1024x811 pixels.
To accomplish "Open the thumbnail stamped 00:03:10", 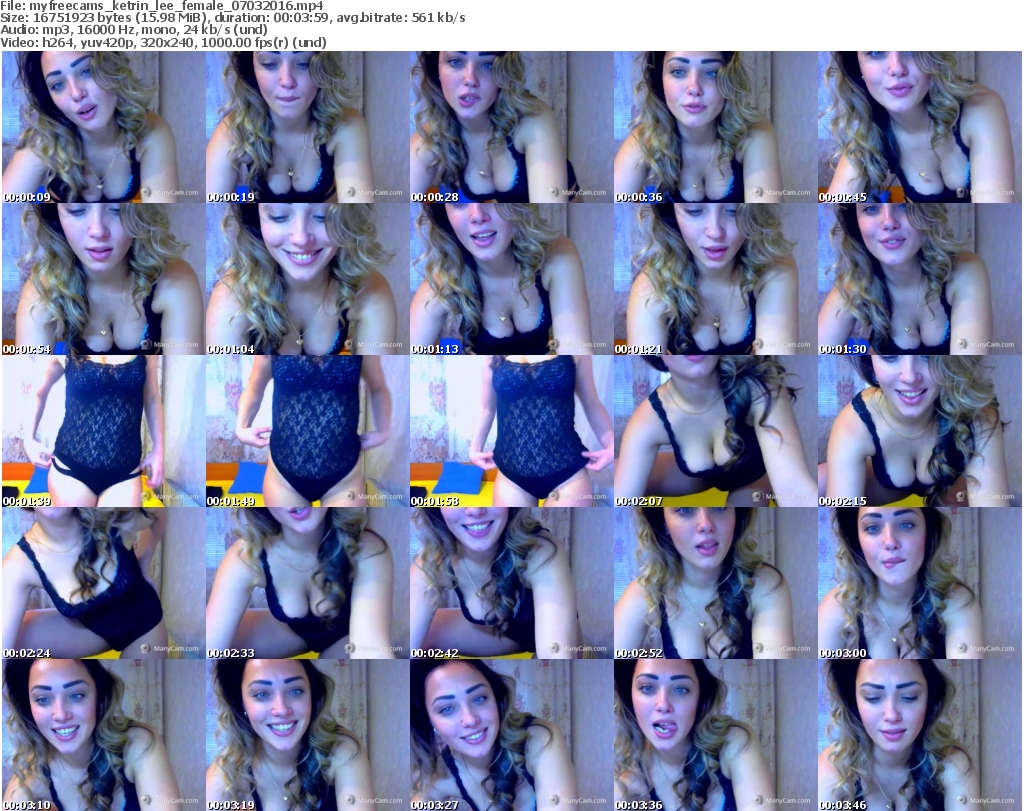I will click(x=103, y=735).
